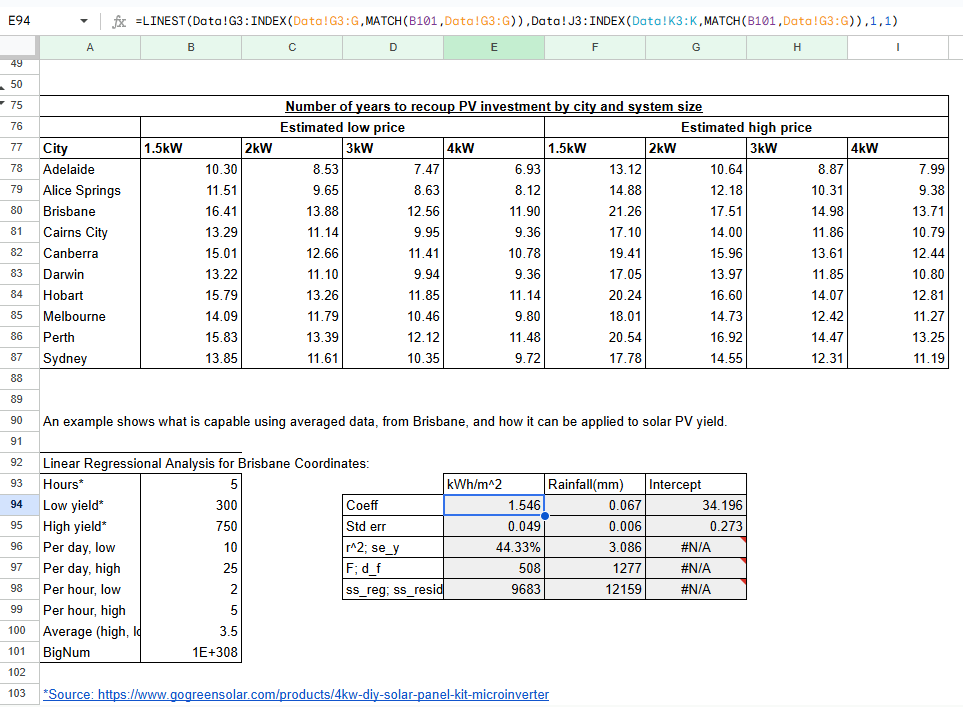Select column H header
Image resolution: width=963 pixels, height=707 pixels.
(x=797, y=47)
